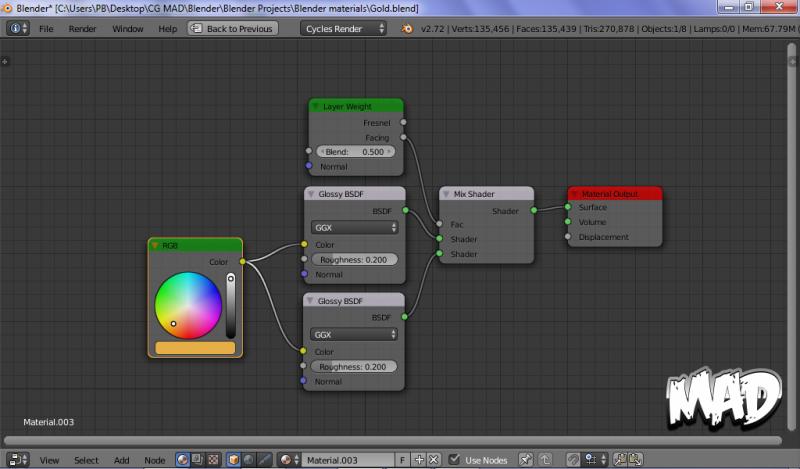Toggle the Use Nodes checkbox
Image resolution: width=800 pixels, height=469 pixels.
[x=455, y=460]
